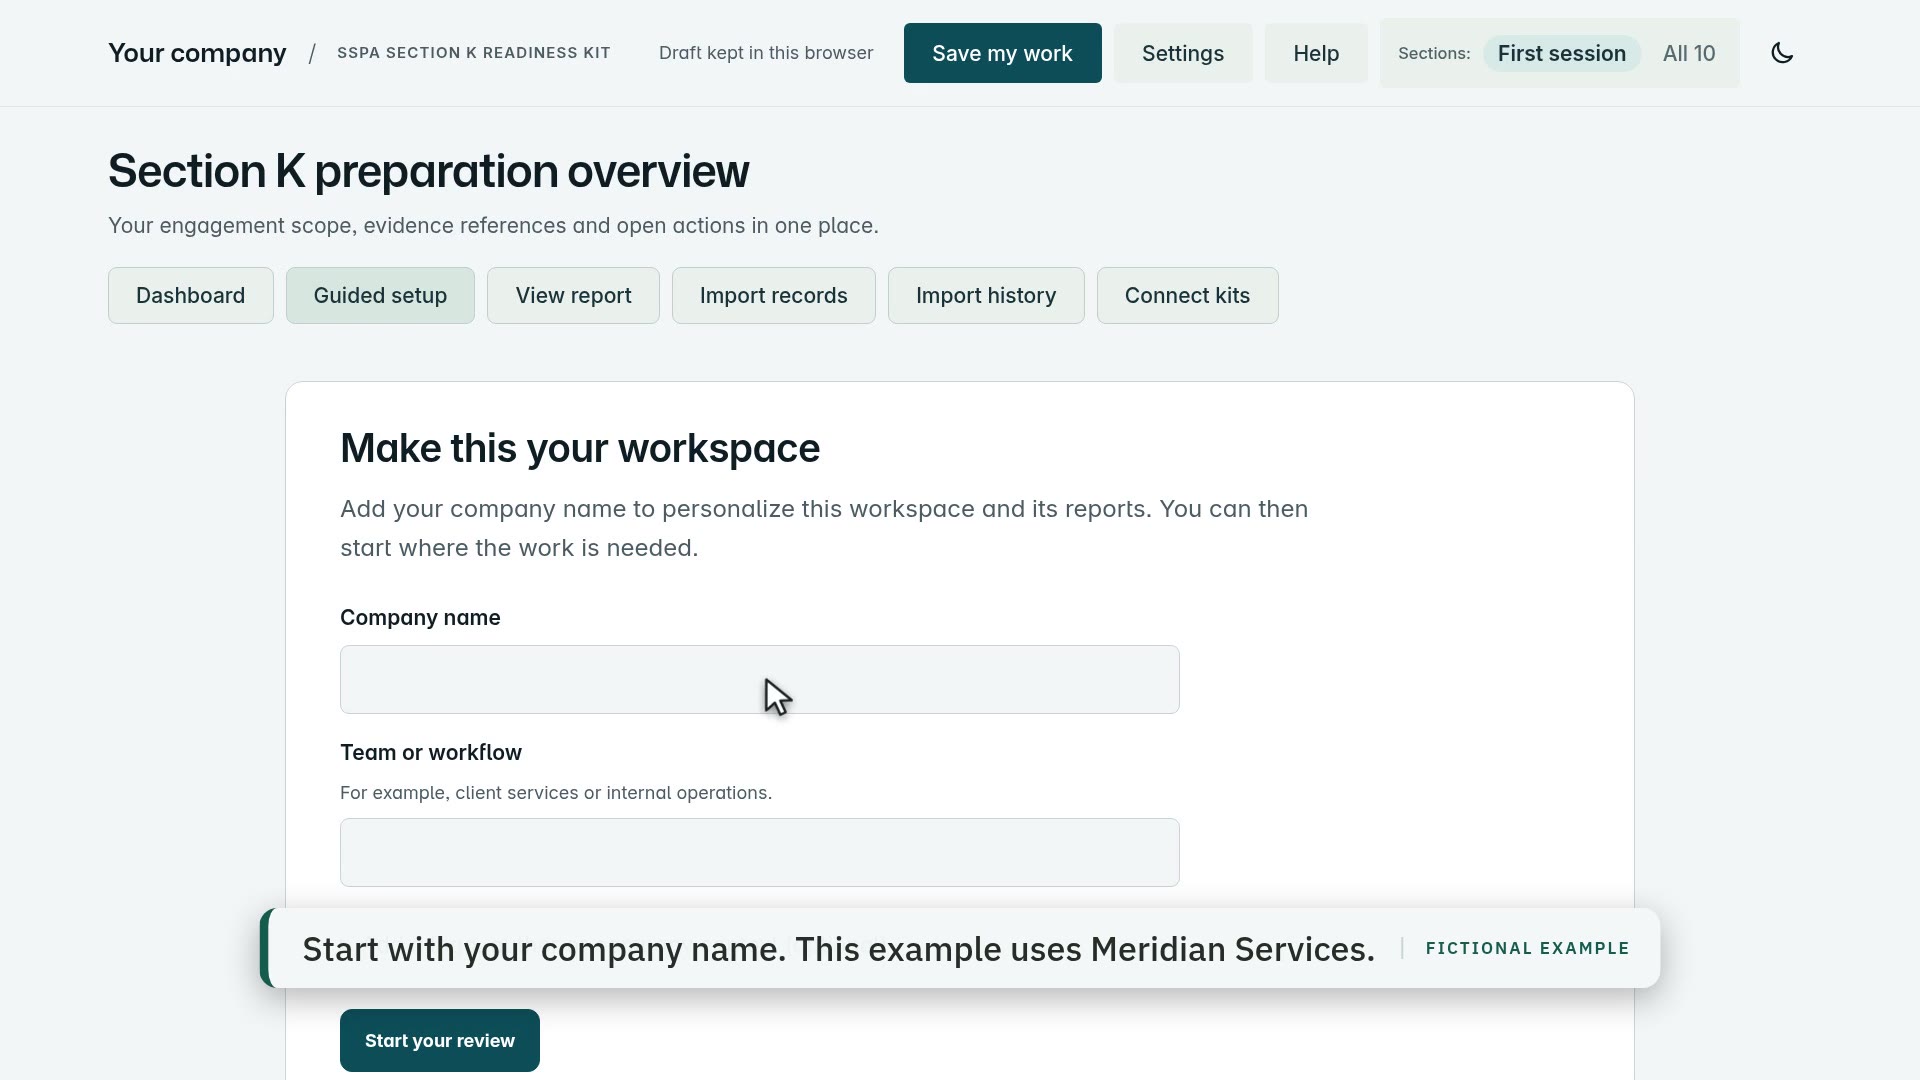Open the Help page

[x=1315, y=53]
